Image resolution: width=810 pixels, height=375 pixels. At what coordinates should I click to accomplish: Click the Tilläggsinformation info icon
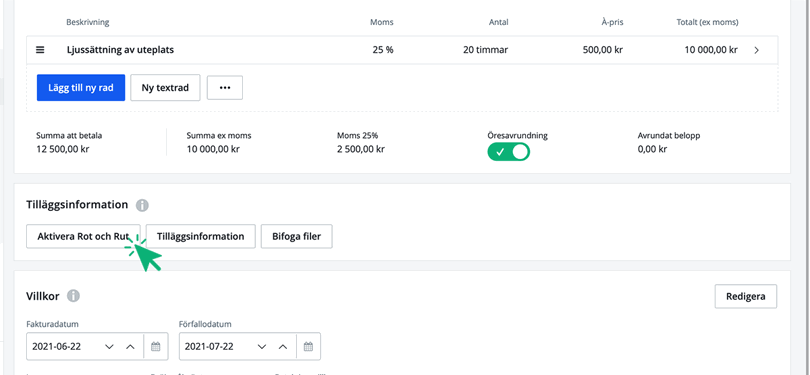click(x=142, y=206)
